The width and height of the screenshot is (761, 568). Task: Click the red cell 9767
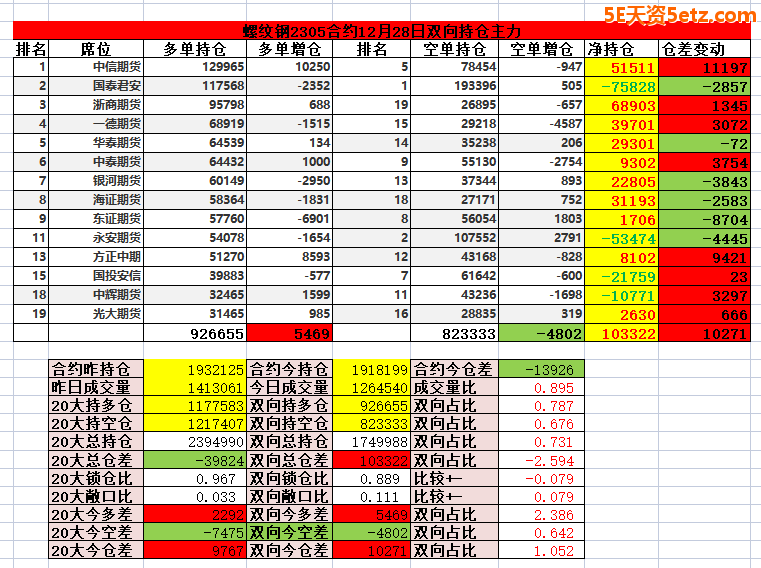(x=195, y=550)
